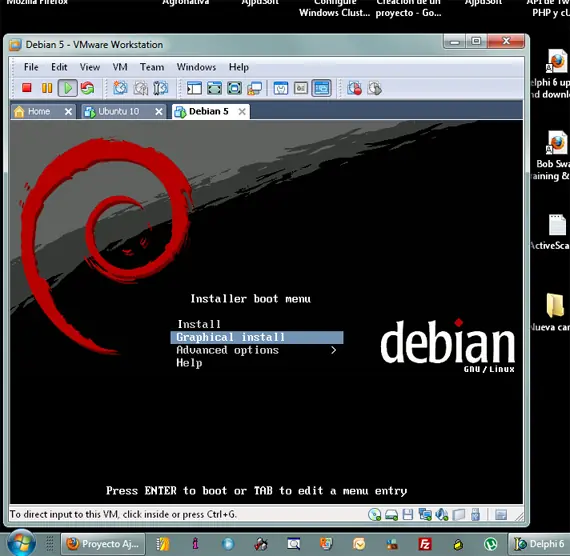Click the Summary View toolbar icon

click(281, 88)
